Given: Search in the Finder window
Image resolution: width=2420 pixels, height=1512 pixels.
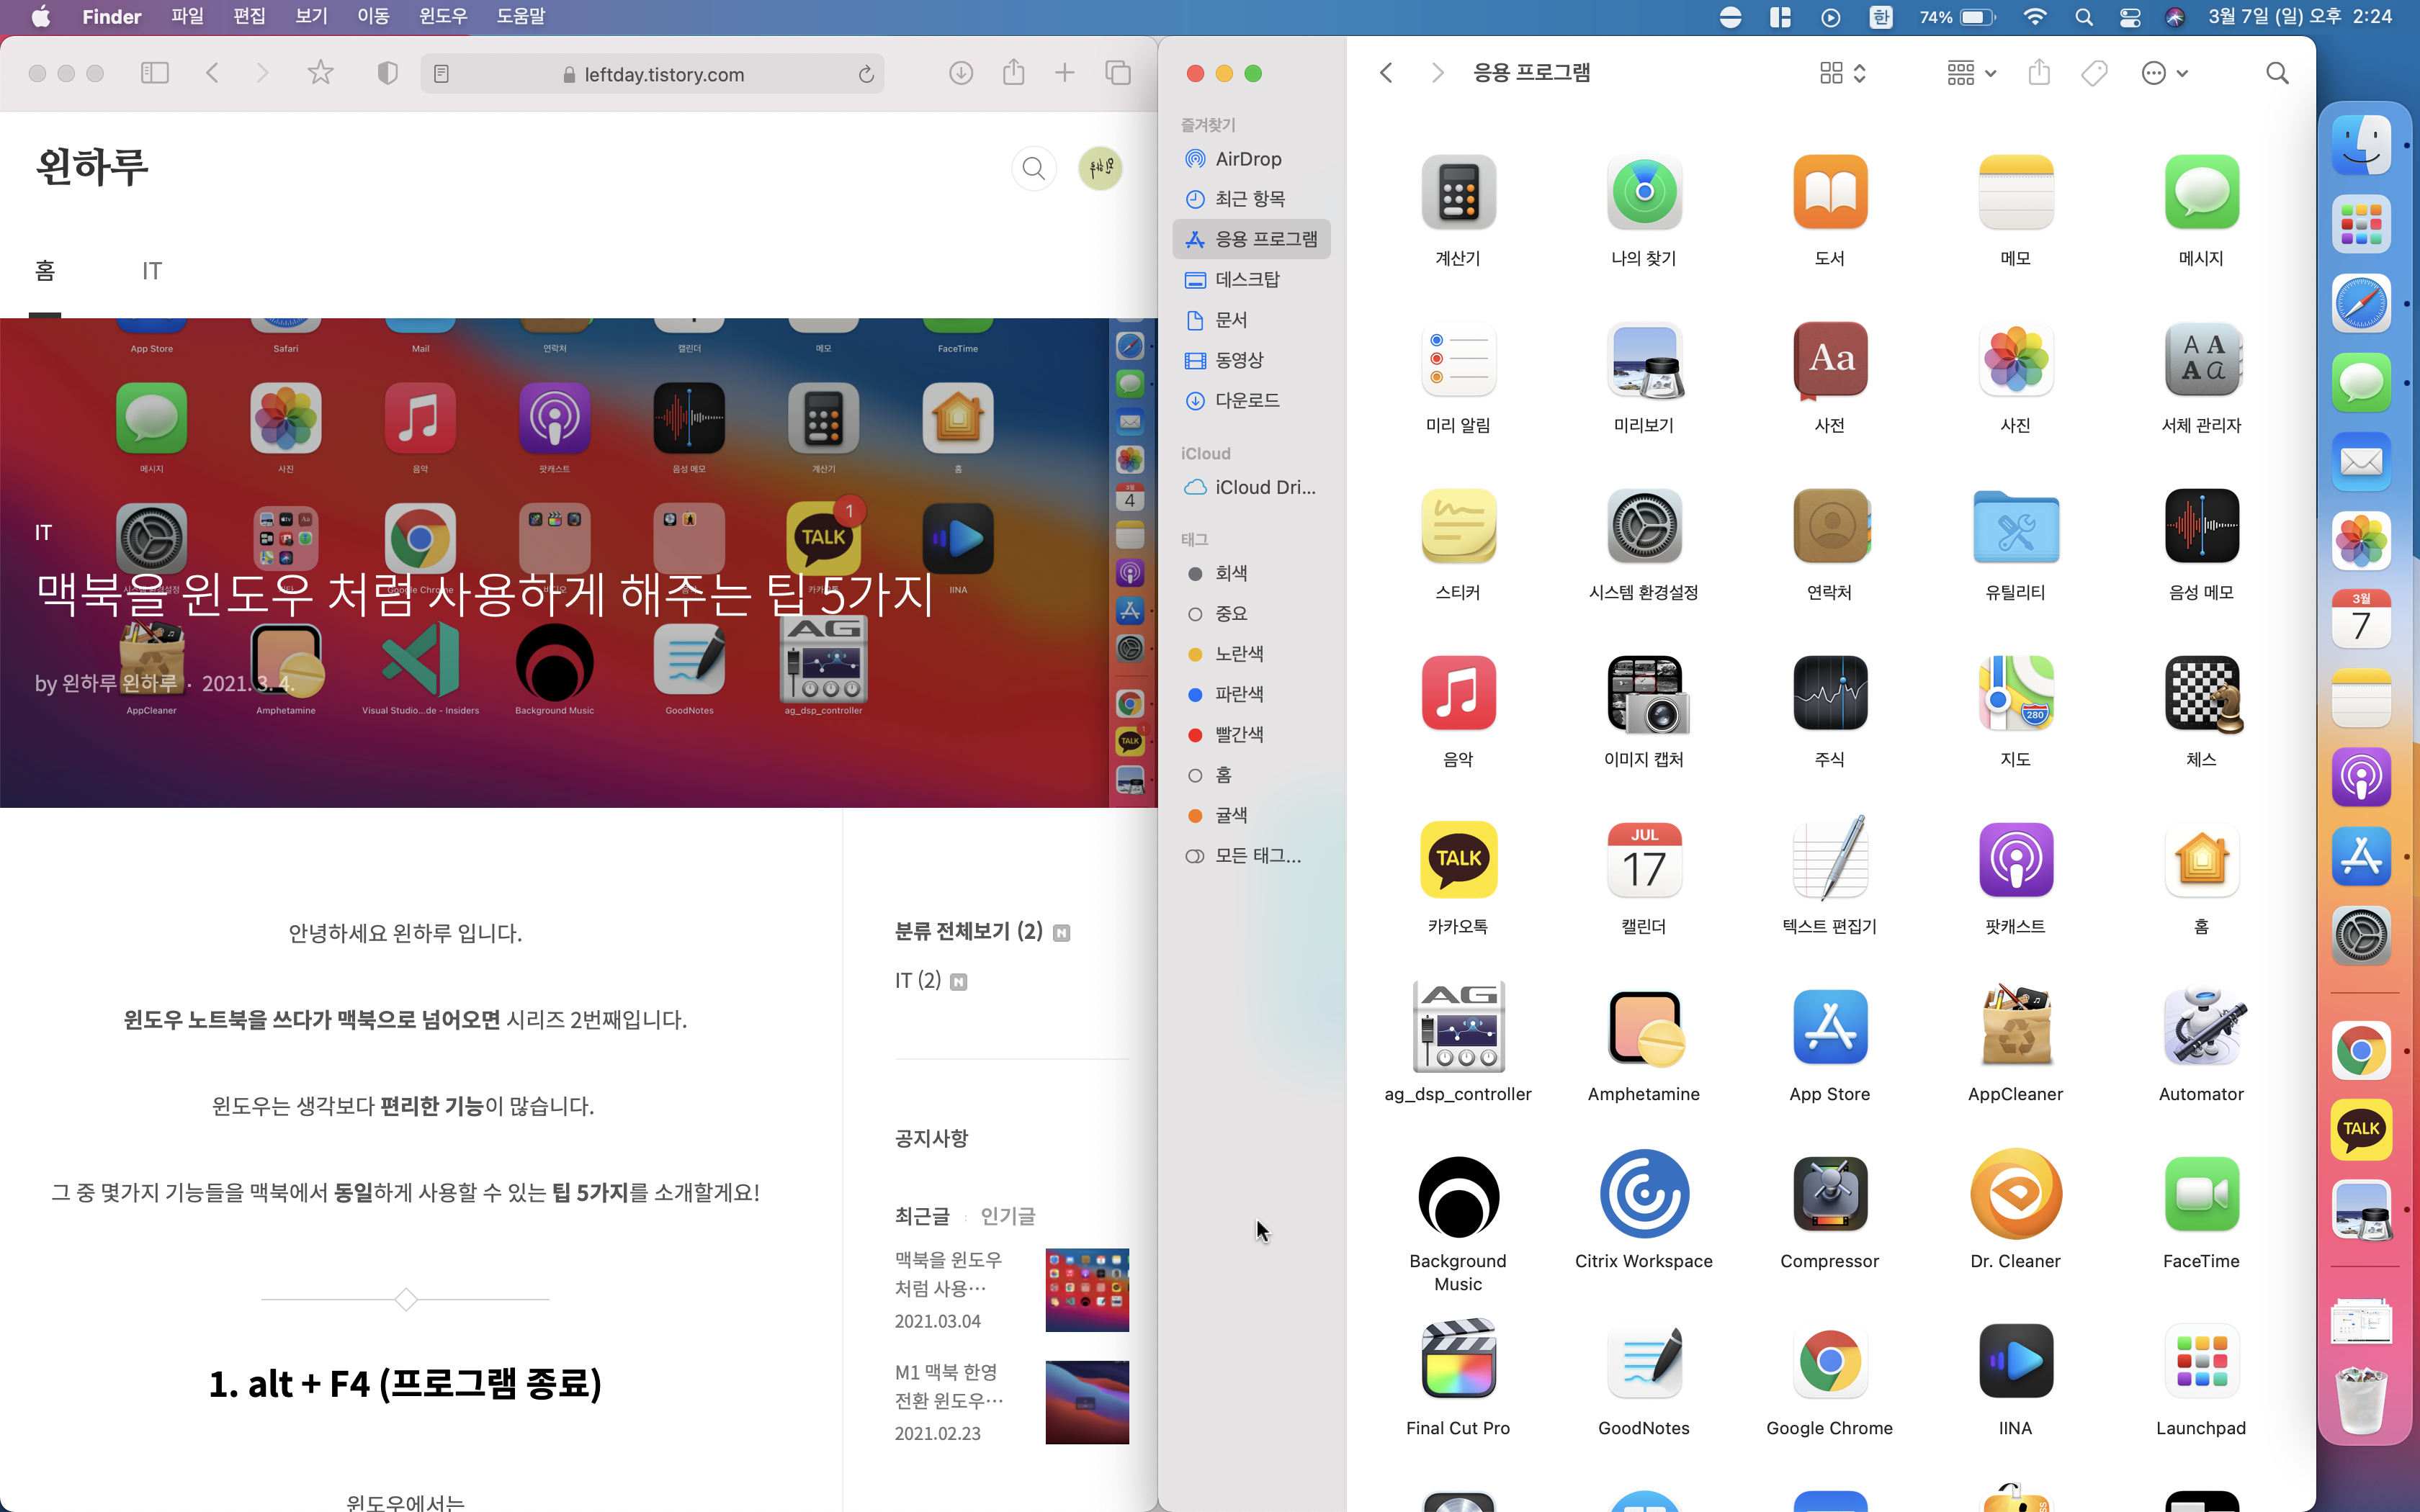Looking at the screenshot, I should (2277, 73).
